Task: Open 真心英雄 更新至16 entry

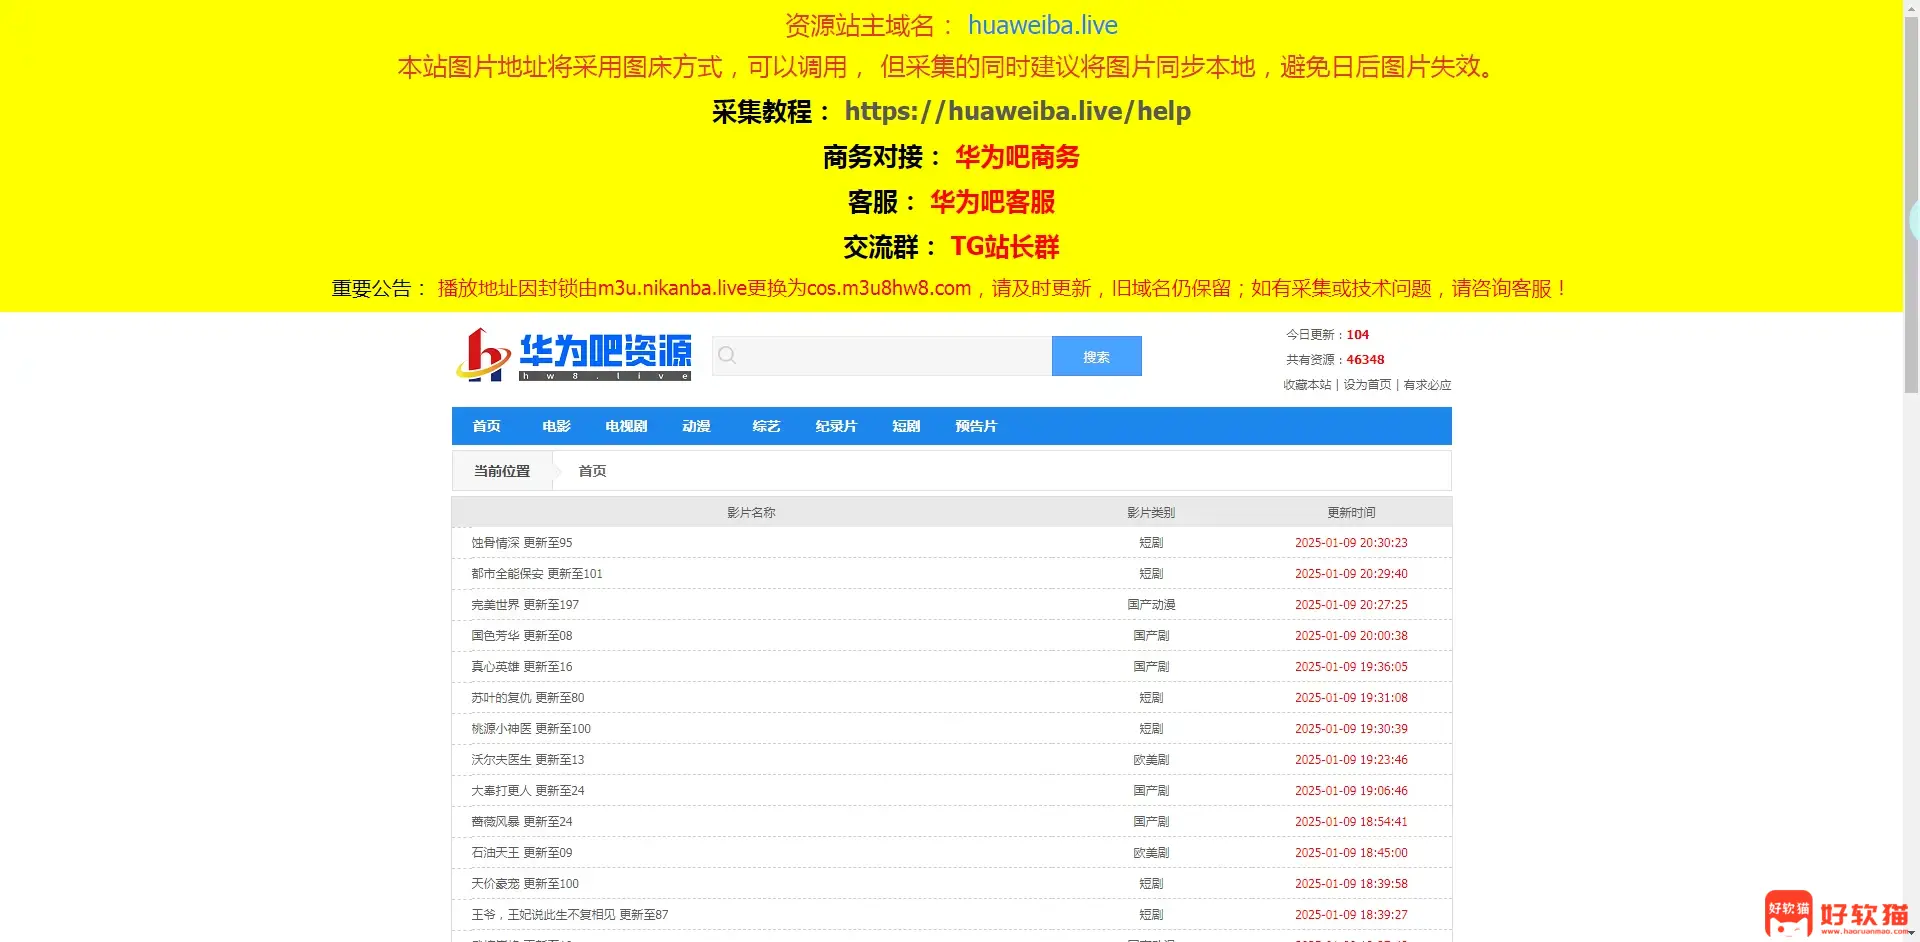Action: click(x=522, y=667)
